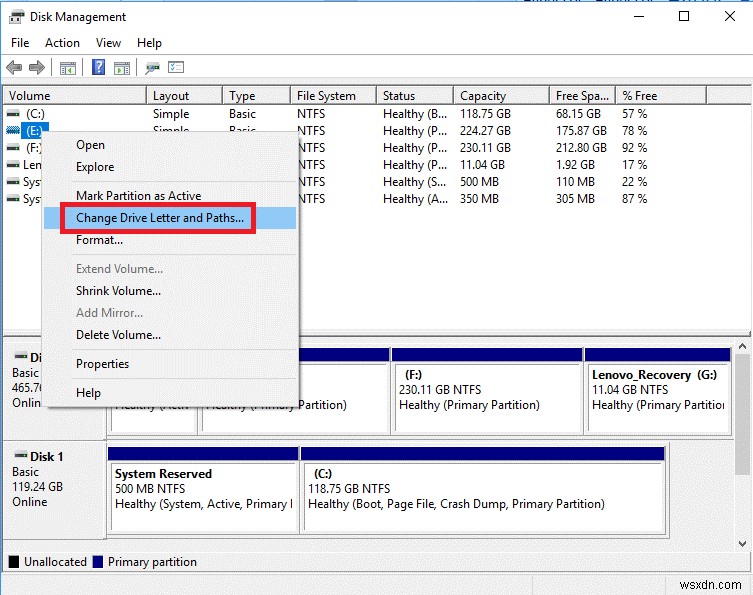Click the blue Primary partition legend swatch
The width and height of the screenshot is (753, 595).
[x=97, y=562]
